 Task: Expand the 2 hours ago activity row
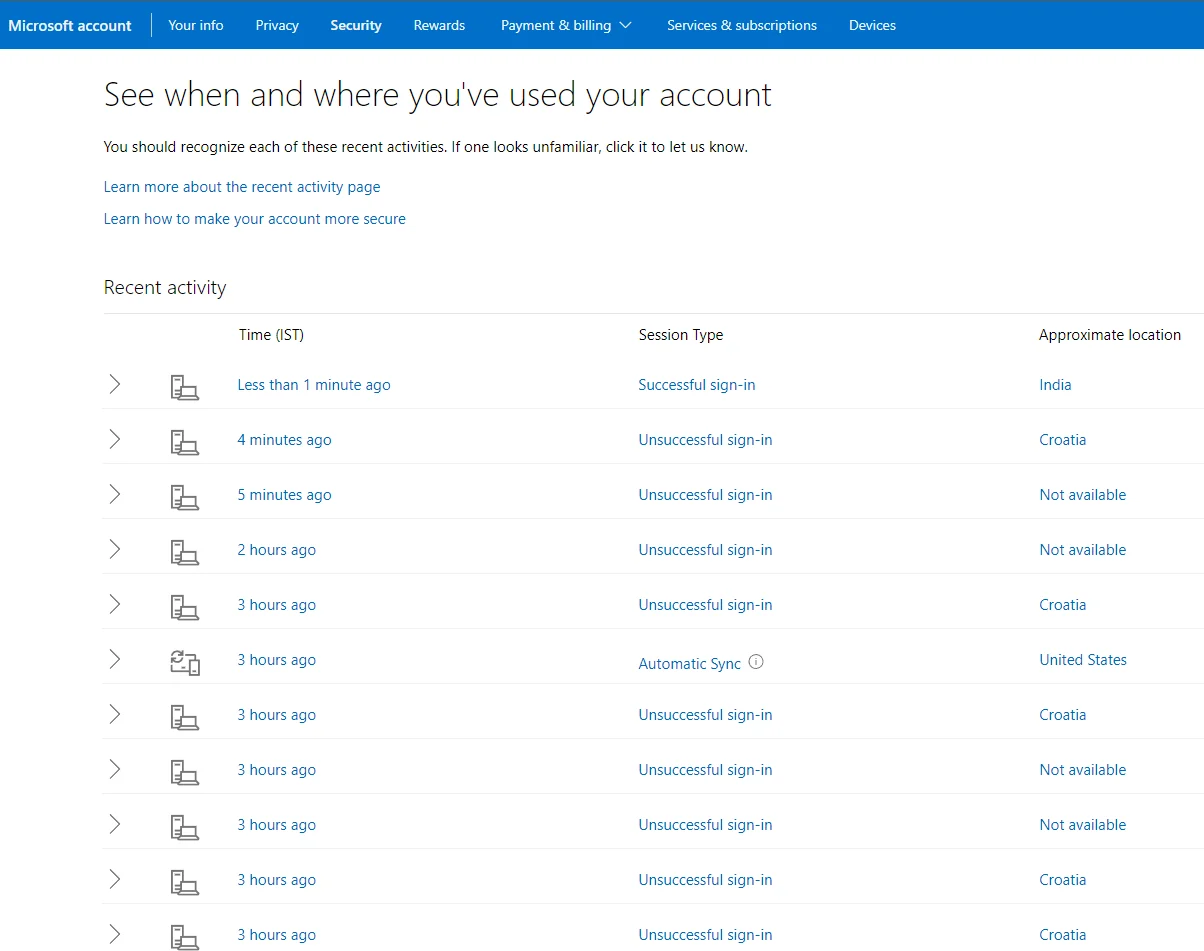click(x=114, y=549)
